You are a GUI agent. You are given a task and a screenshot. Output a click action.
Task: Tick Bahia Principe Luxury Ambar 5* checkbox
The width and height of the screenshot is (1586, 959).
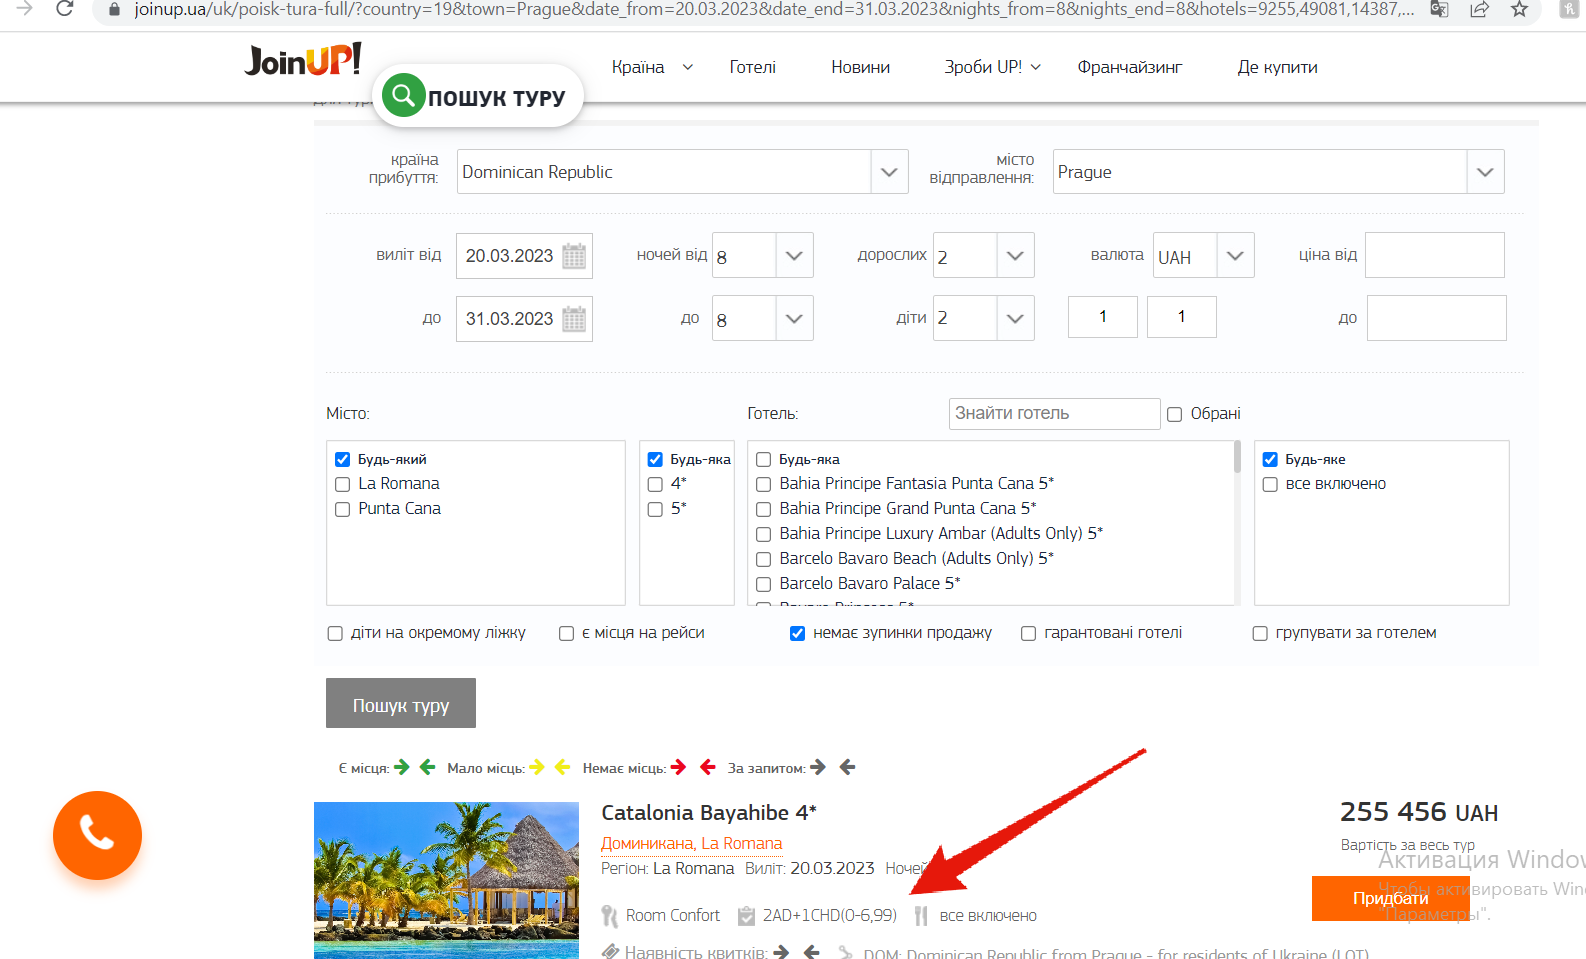(763, 534)
